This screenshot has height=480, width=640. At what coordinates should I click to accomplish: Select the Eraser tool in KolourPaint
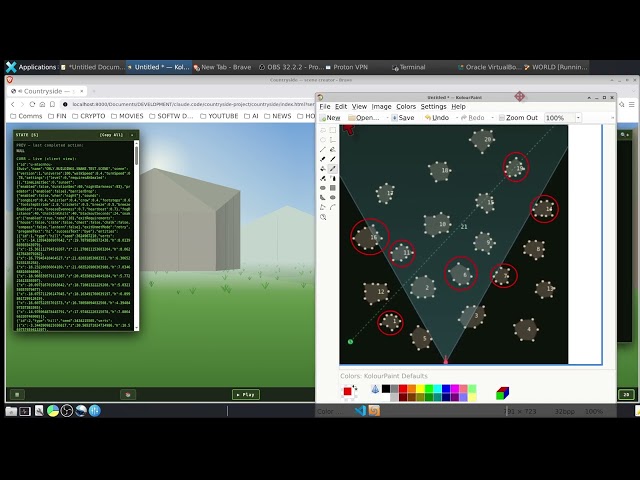(323, 159)
